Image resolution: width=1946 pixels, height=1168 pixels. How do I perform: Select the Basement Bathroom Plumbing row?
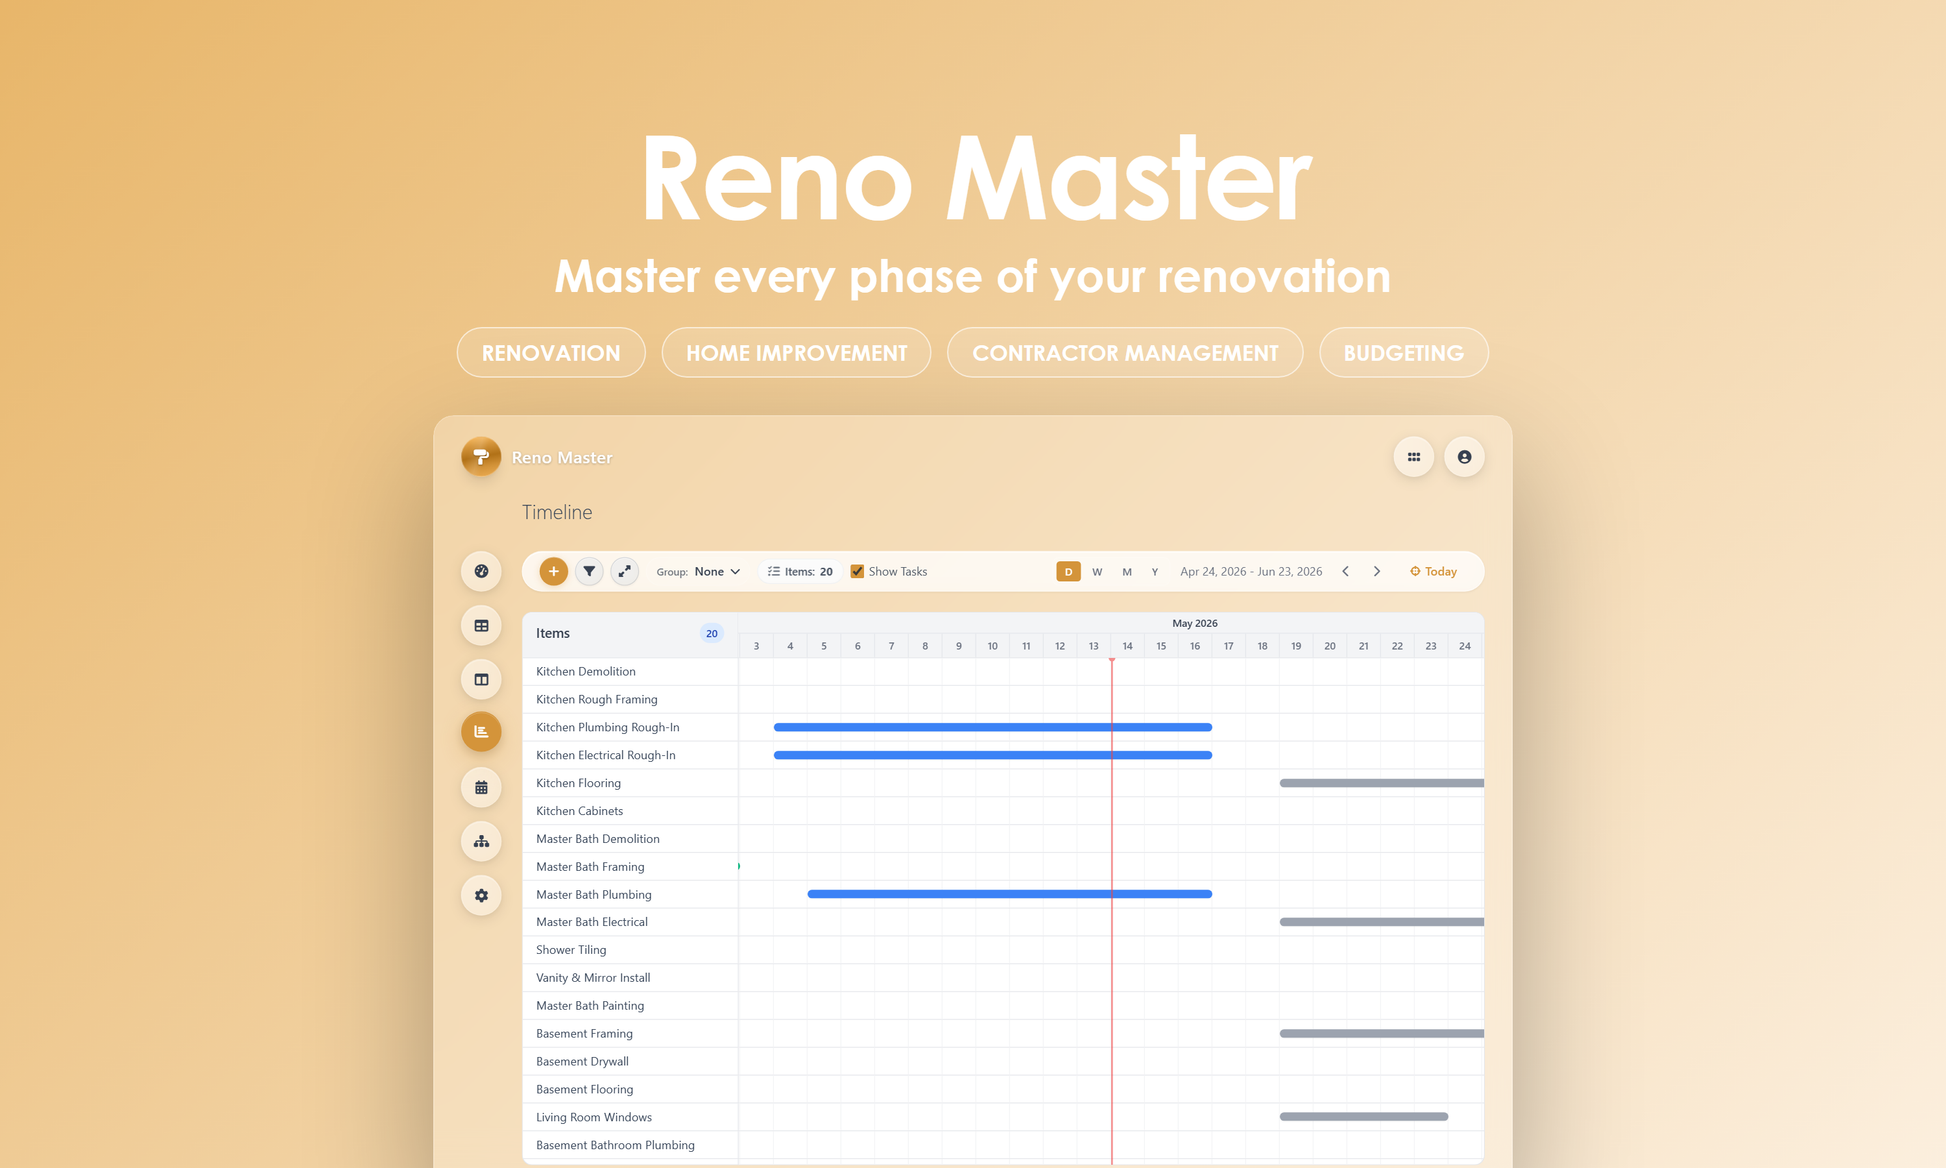pyautogui.click(x=630, y=1145)
